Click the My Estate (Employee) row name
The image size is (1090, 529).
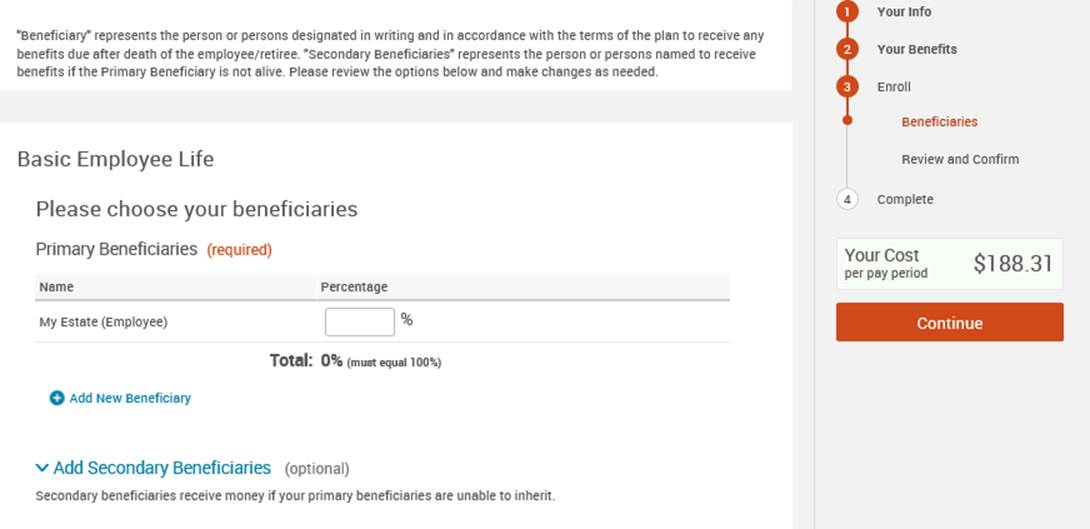tap(103, 322)
